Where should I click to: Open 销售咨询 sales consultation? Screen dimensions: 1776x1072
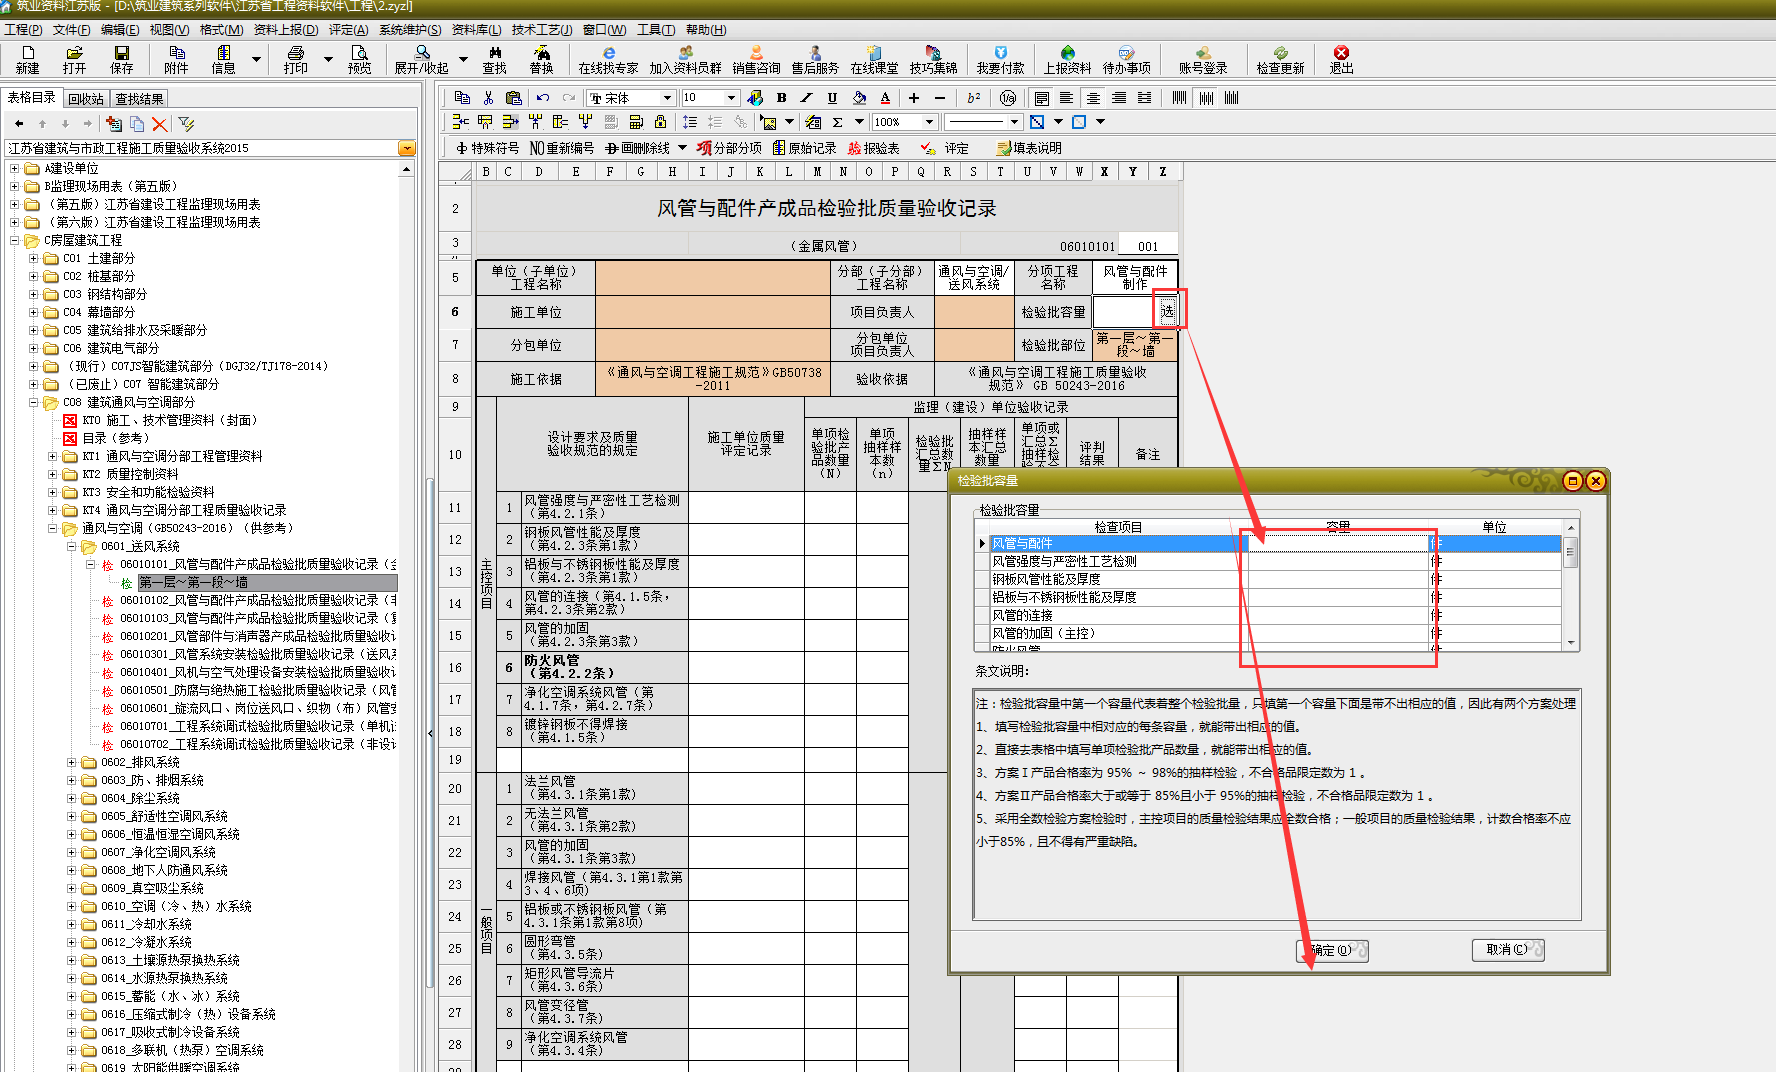pyautogui.click(x=756, y=59)
